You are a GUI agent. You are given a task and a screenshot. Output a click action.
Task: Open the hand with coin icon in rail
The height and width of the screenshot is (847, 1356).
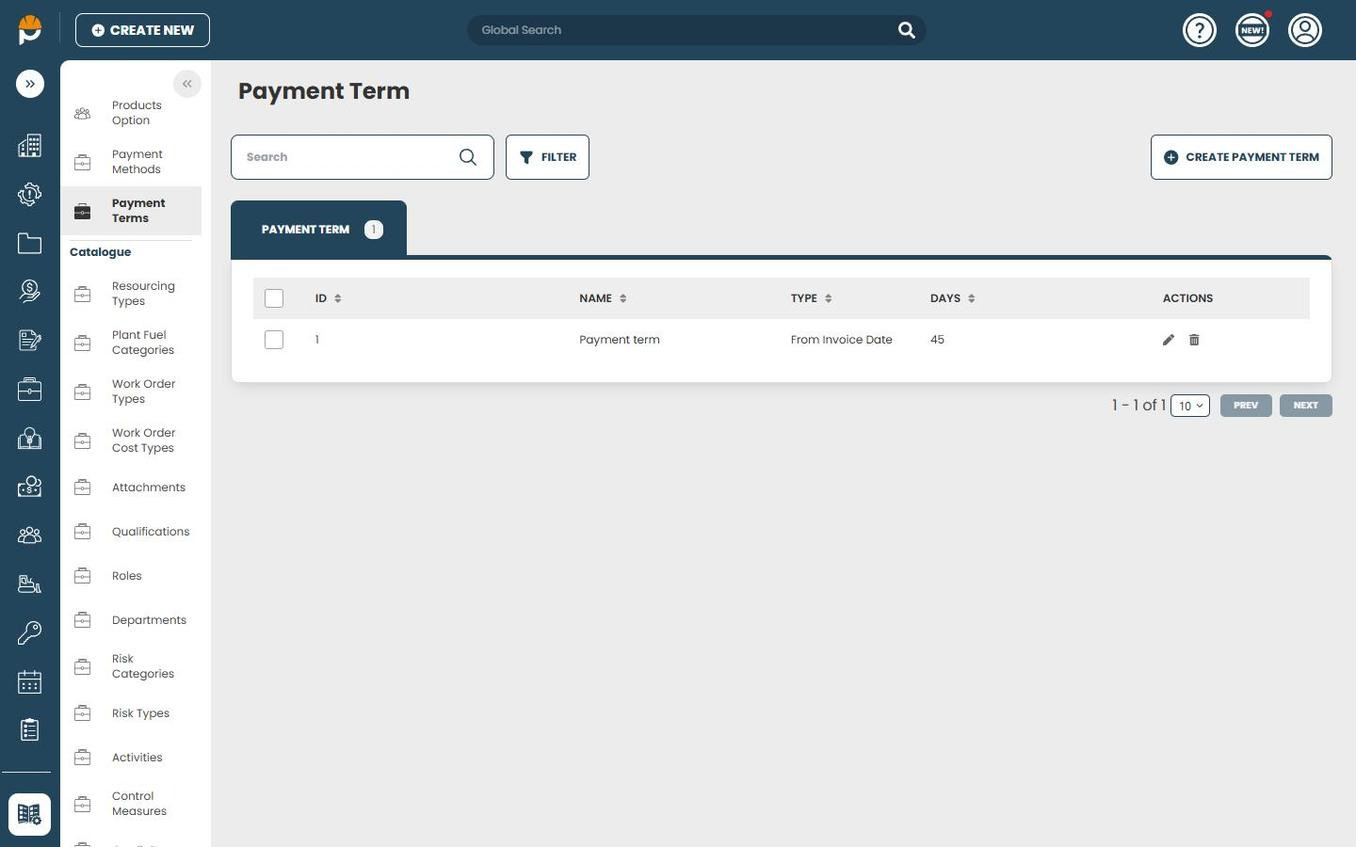(x=30, y=291)
